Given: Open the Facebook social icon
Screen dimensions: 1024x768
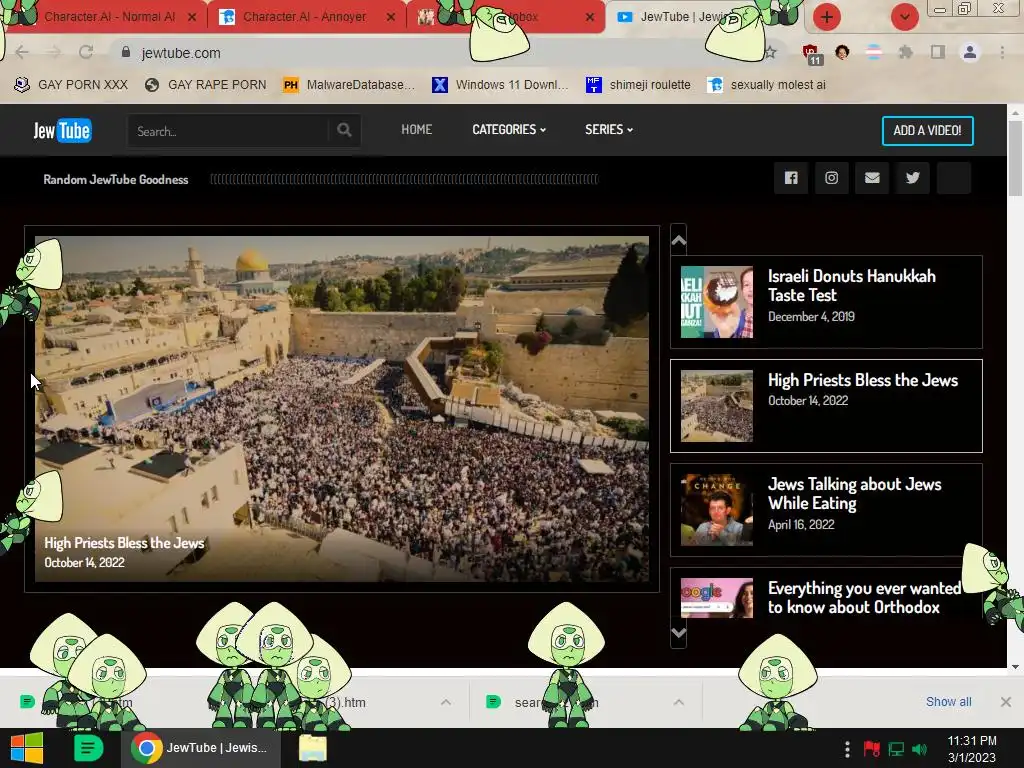Looking at the screenshot, I should point(791,178).
